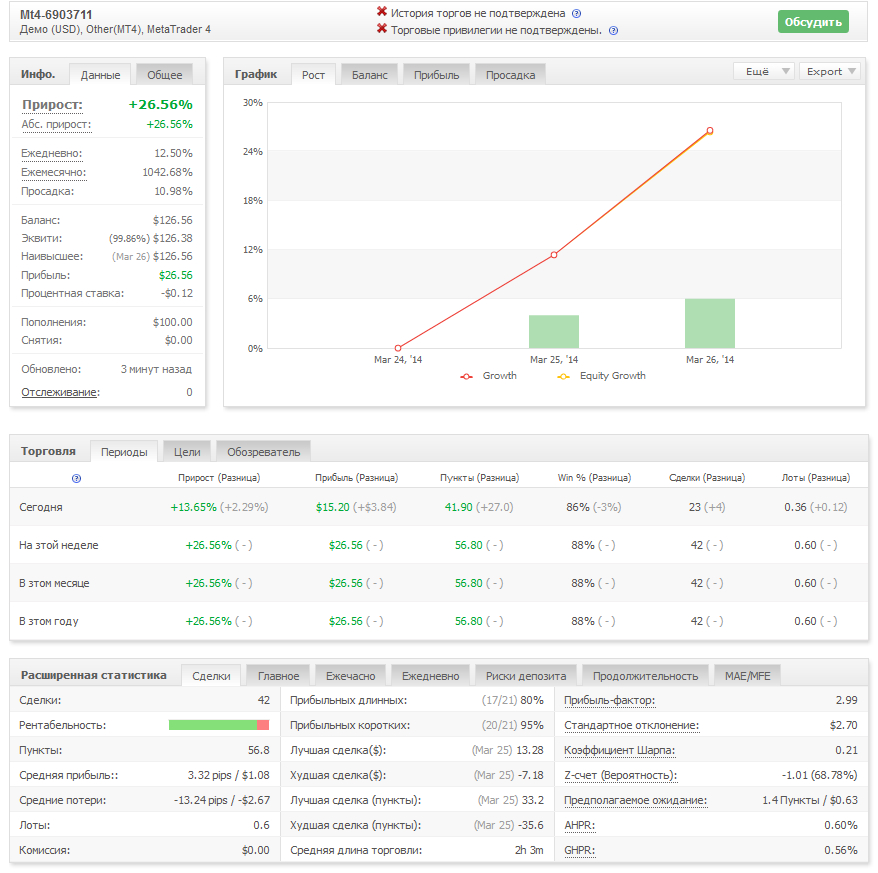878x873 pixels.
Task: Open the Обозреватель tab
Action: [x=263, y=451]
